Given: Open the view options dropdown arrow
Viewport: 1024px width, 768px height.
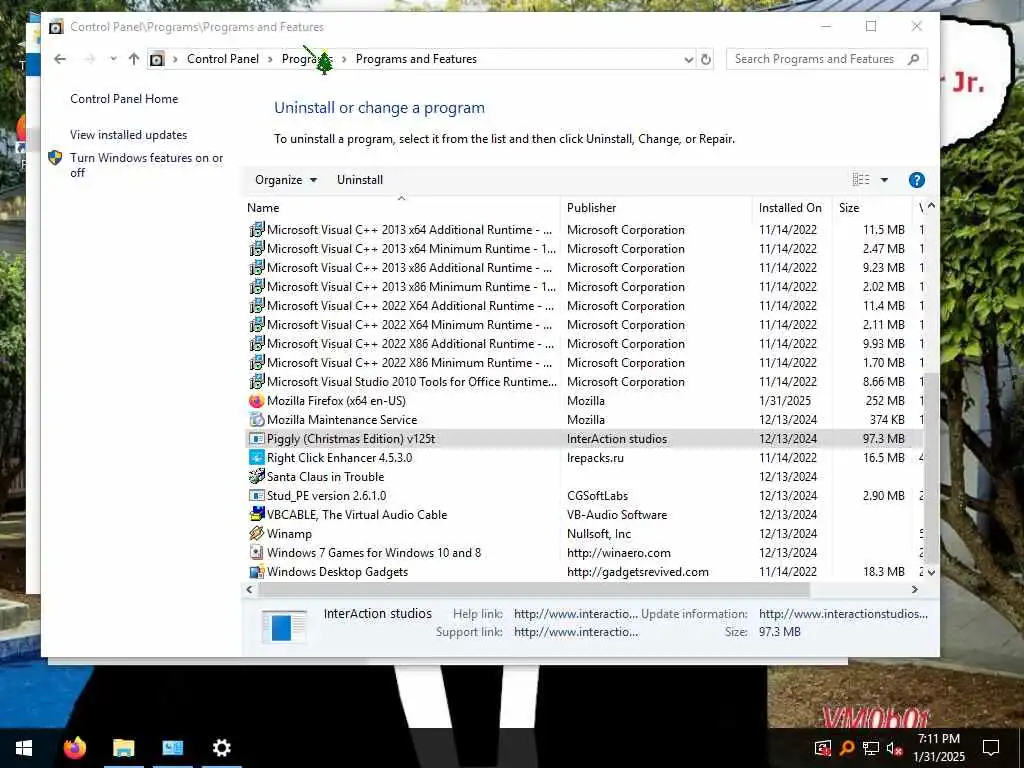Looking at the screenshot, I should tap(884, 180).
